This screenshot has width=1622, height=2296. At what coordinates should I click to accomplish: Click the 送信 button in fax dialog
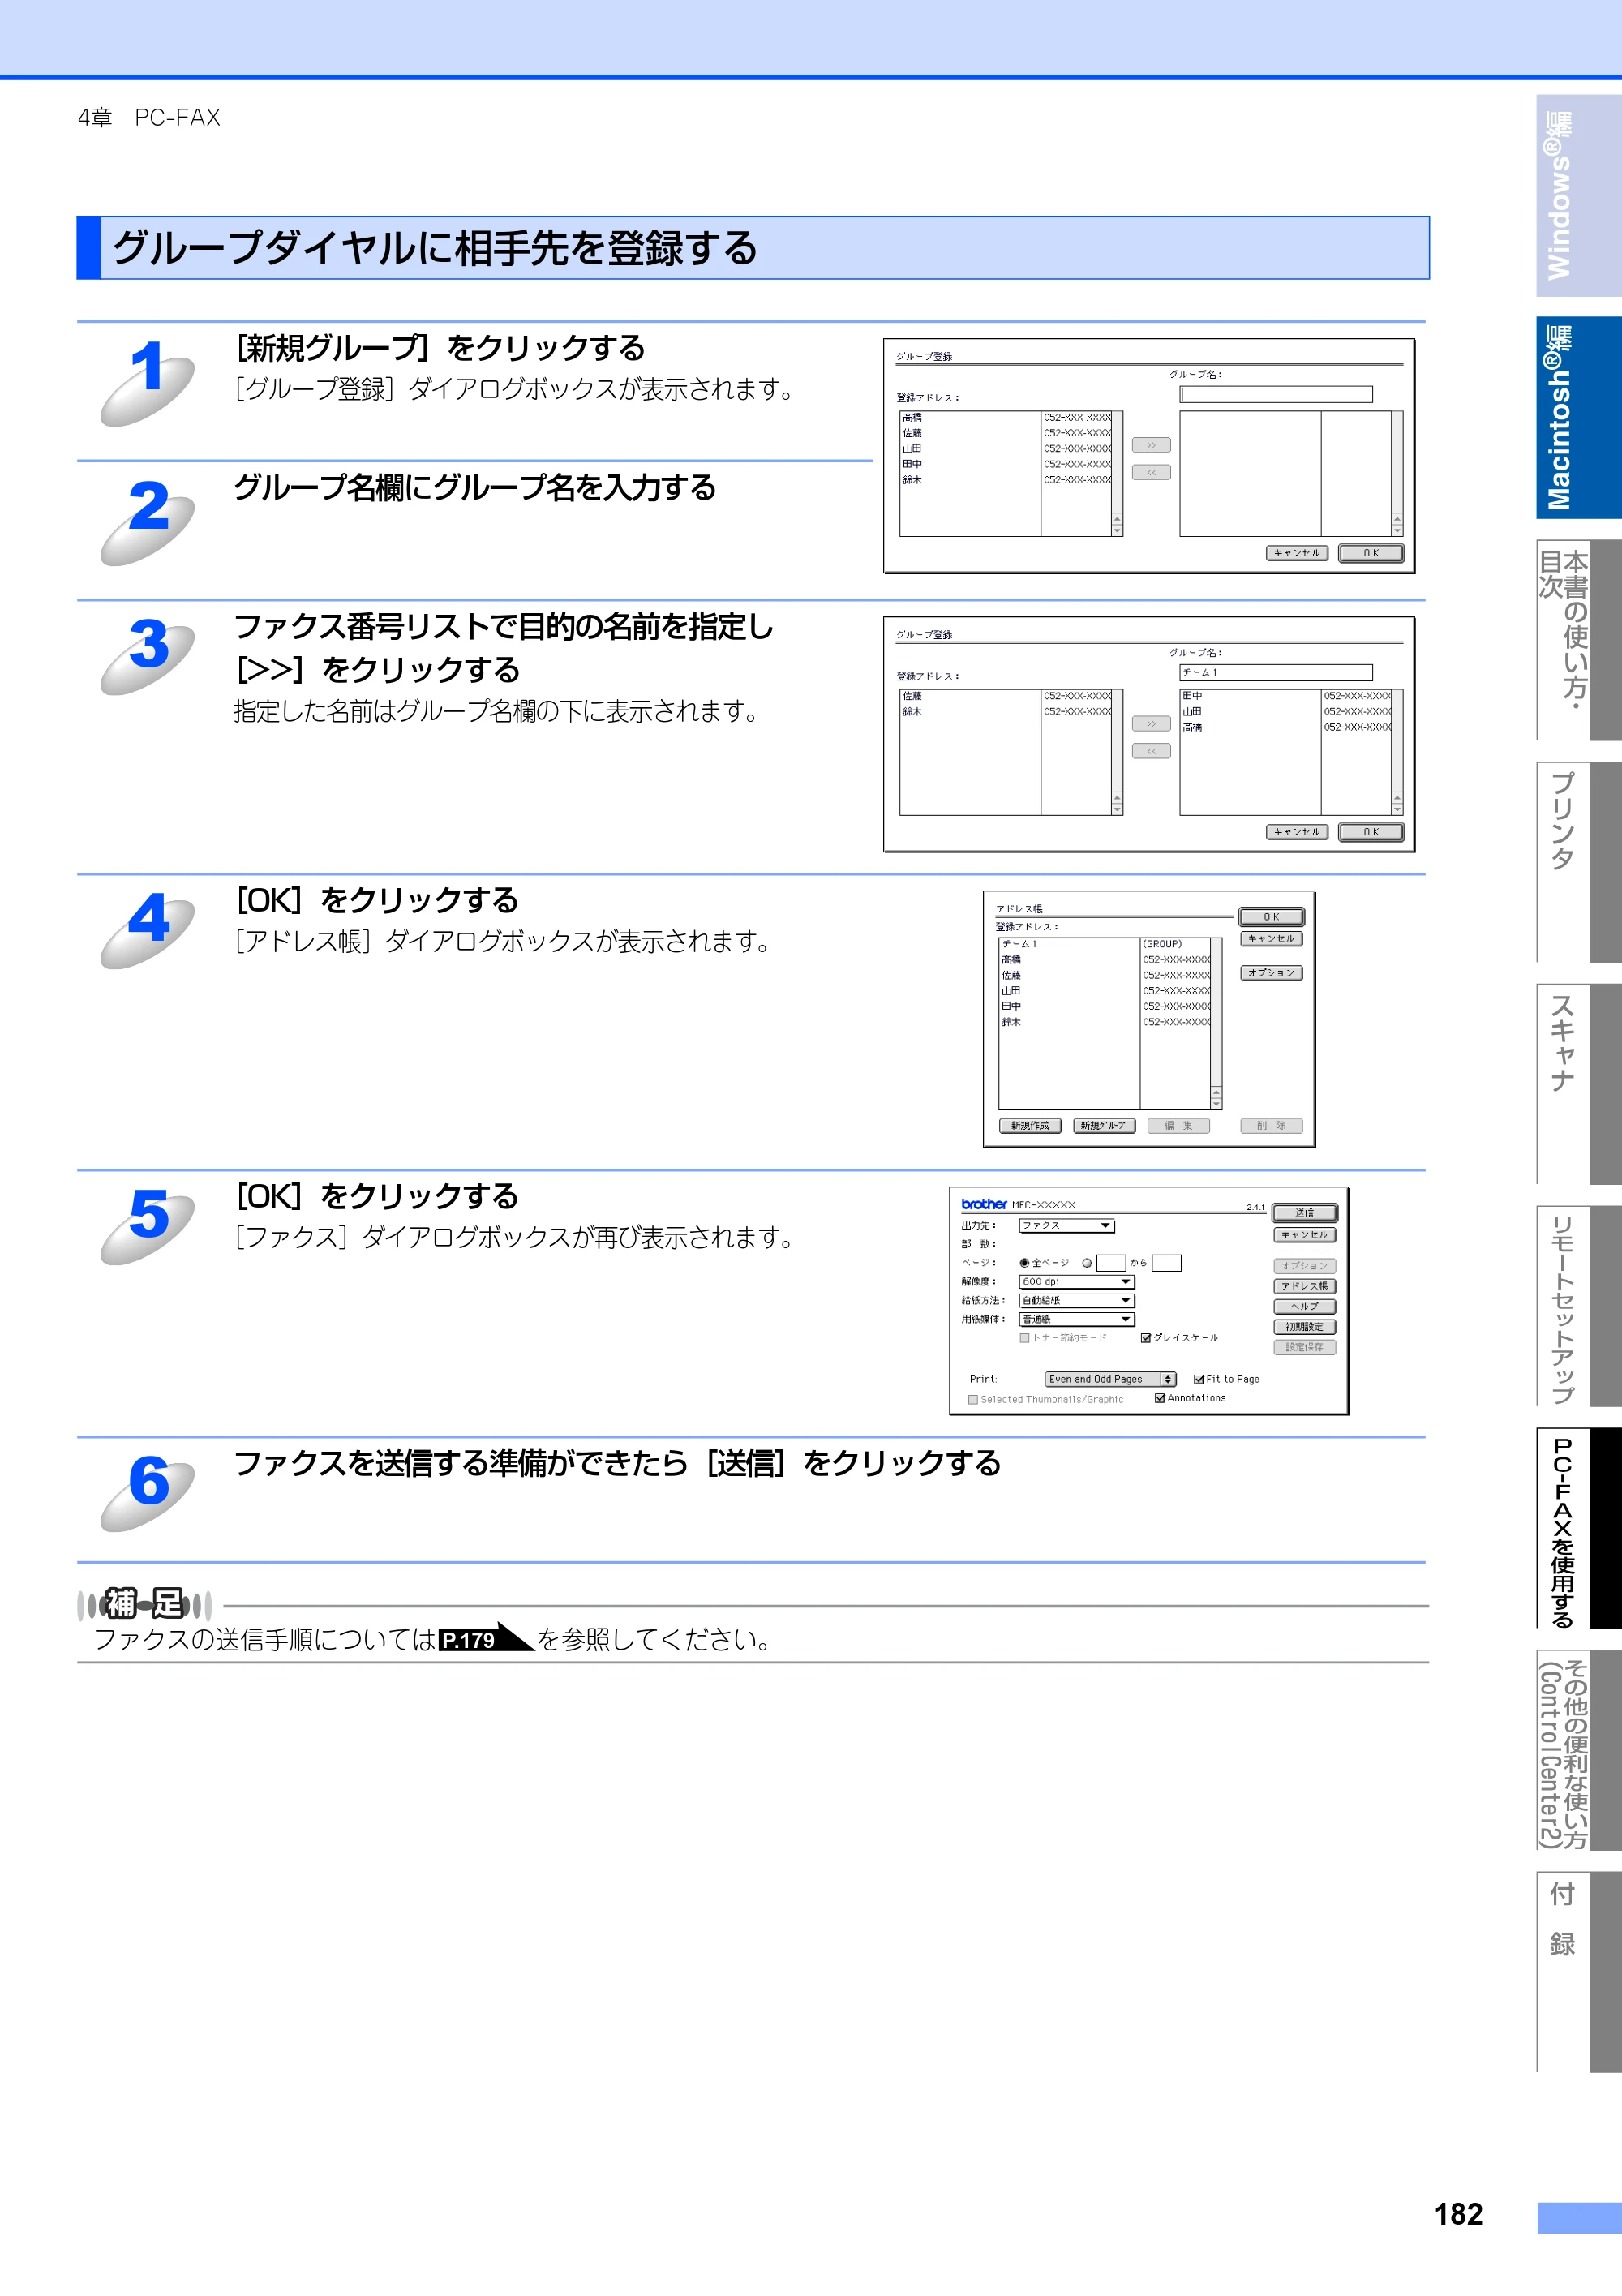(x=1304, y=1213)
